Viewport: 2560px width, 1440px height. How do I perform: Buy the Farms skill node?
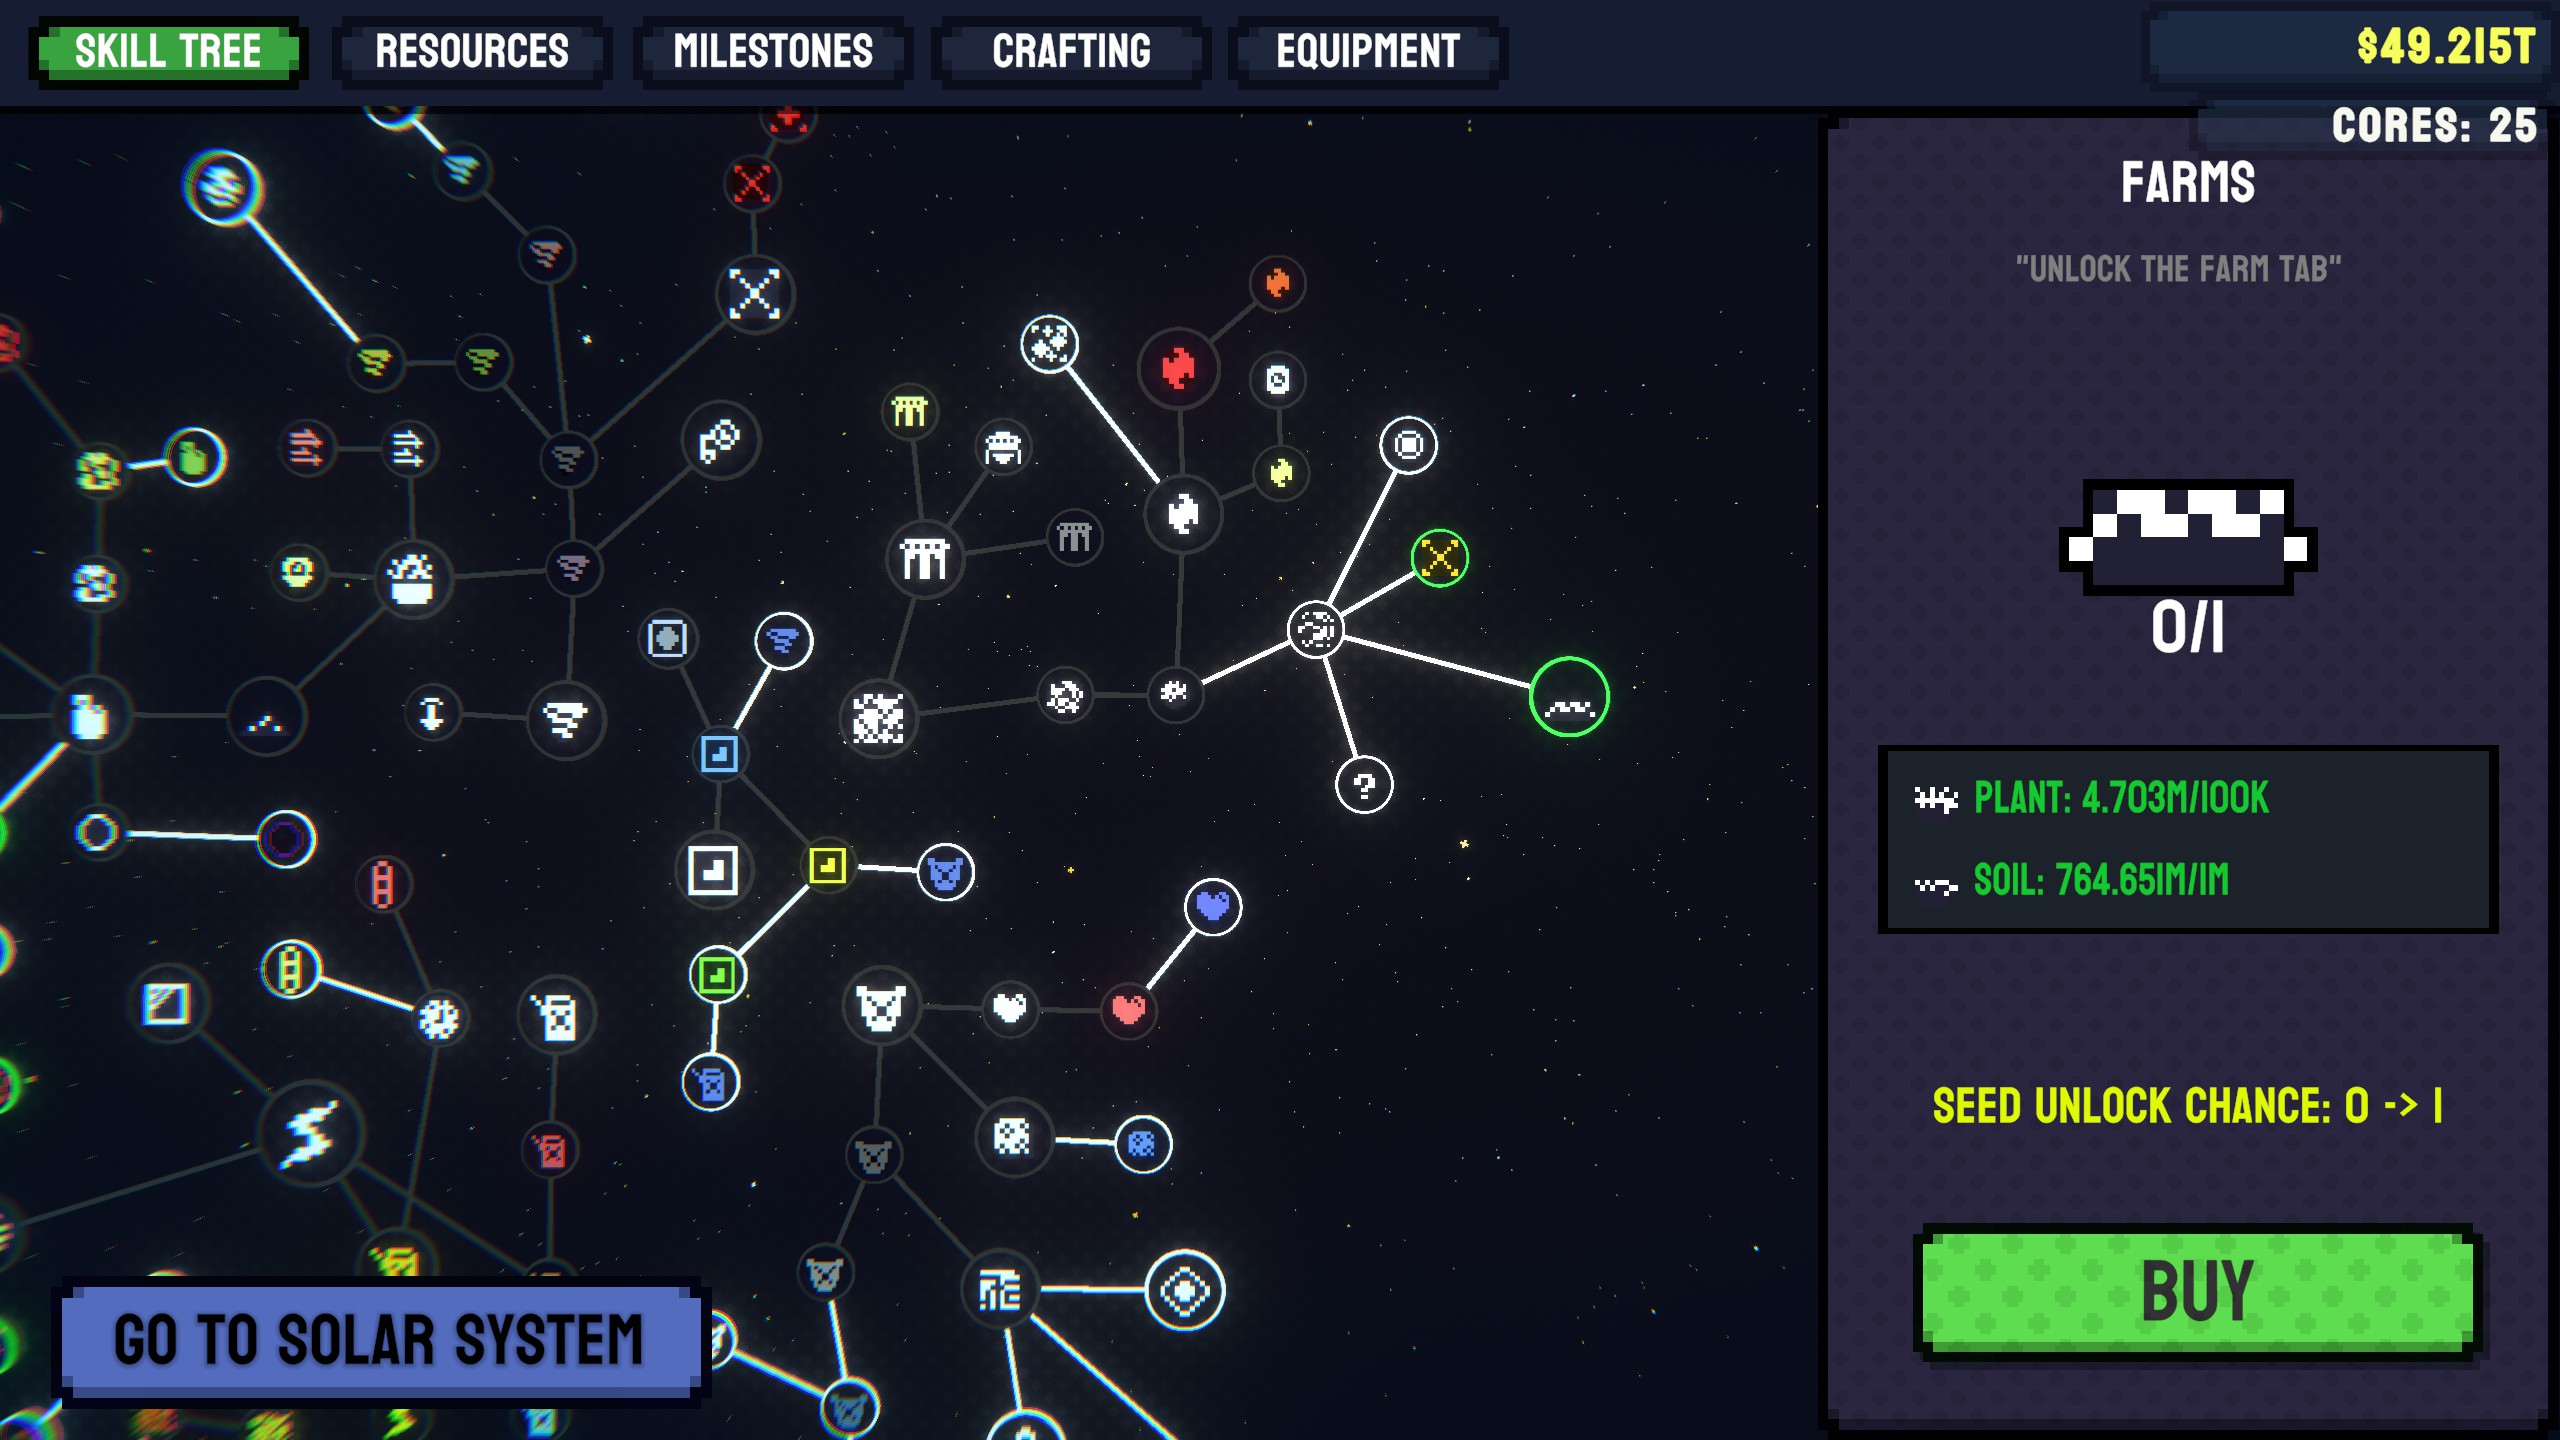click(2193, 1287)
